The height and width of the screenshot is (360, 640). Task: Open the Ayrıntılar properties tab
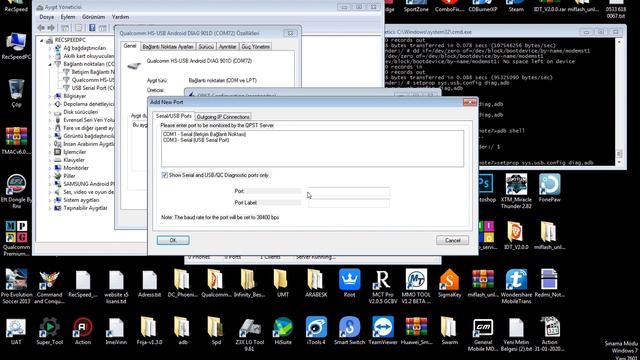pyautogui.click(x=227, y=47)
